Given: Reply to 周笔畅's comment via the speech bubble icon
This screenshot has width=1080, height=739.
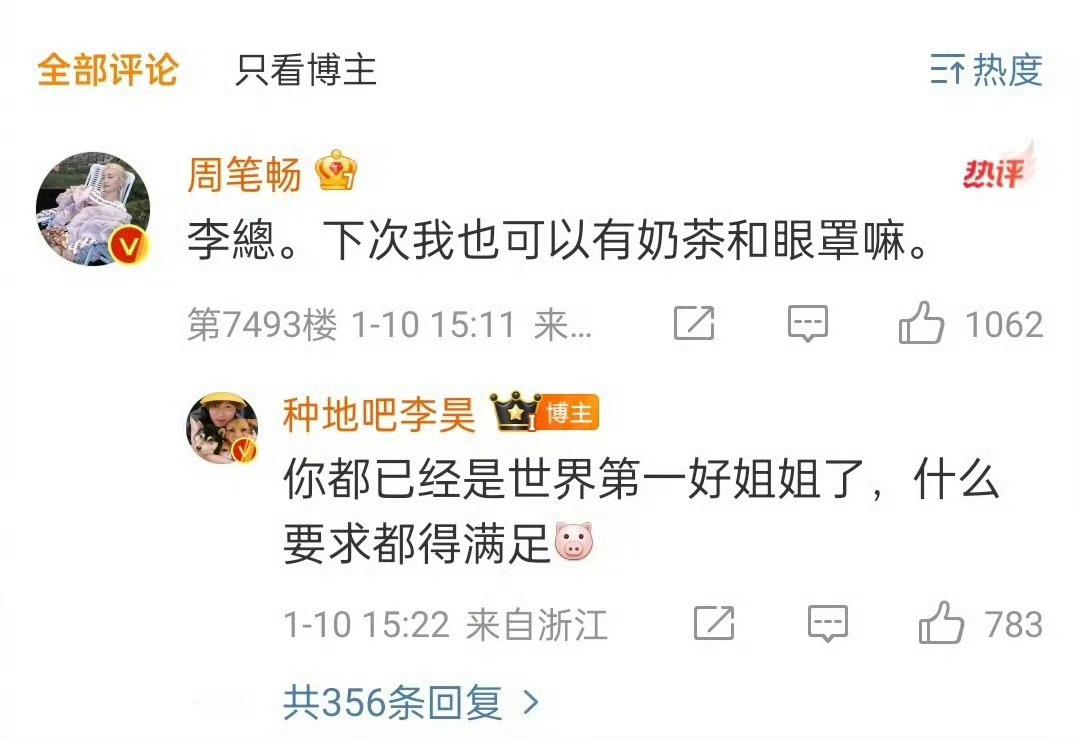Looking at the screenshot, I should (808, 323).
